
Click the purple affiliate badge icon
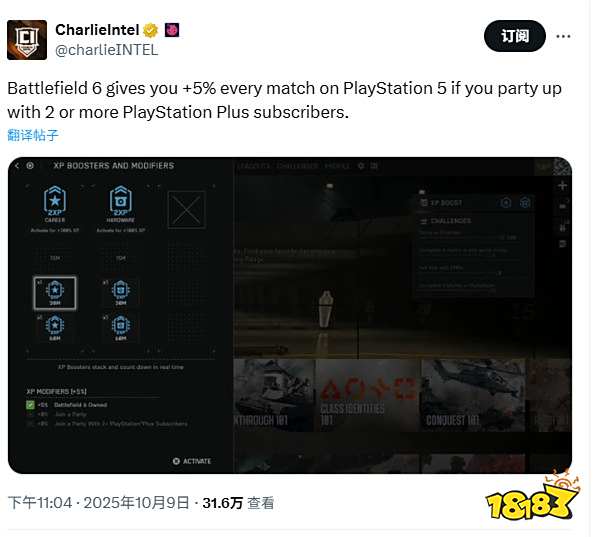tap(172, 30)
